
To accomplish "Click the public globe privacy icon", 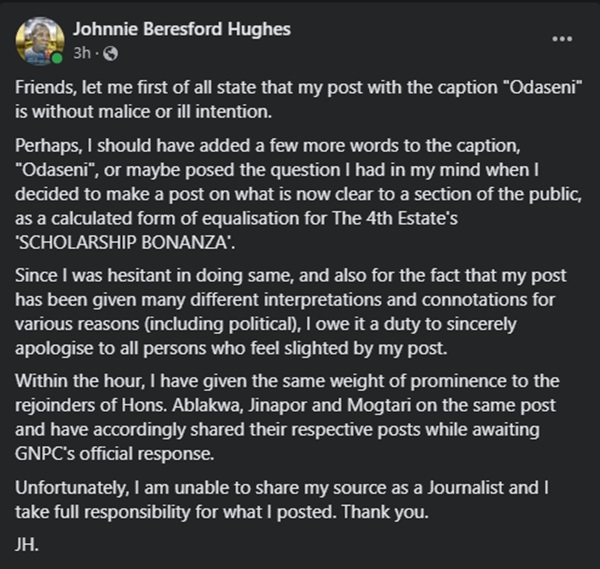I will pyautogui.click(x=110, y=52).
